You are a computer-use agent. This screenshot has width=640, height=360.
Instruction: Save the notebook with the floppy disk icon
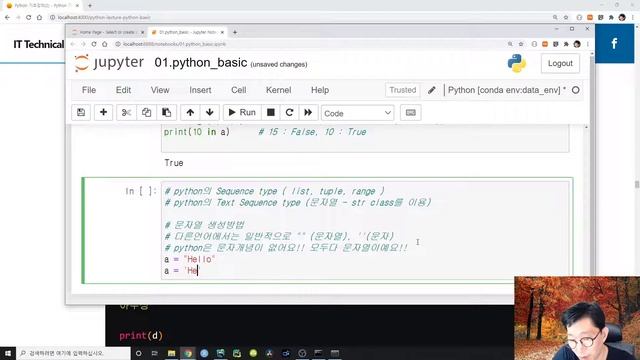(81, 113)
